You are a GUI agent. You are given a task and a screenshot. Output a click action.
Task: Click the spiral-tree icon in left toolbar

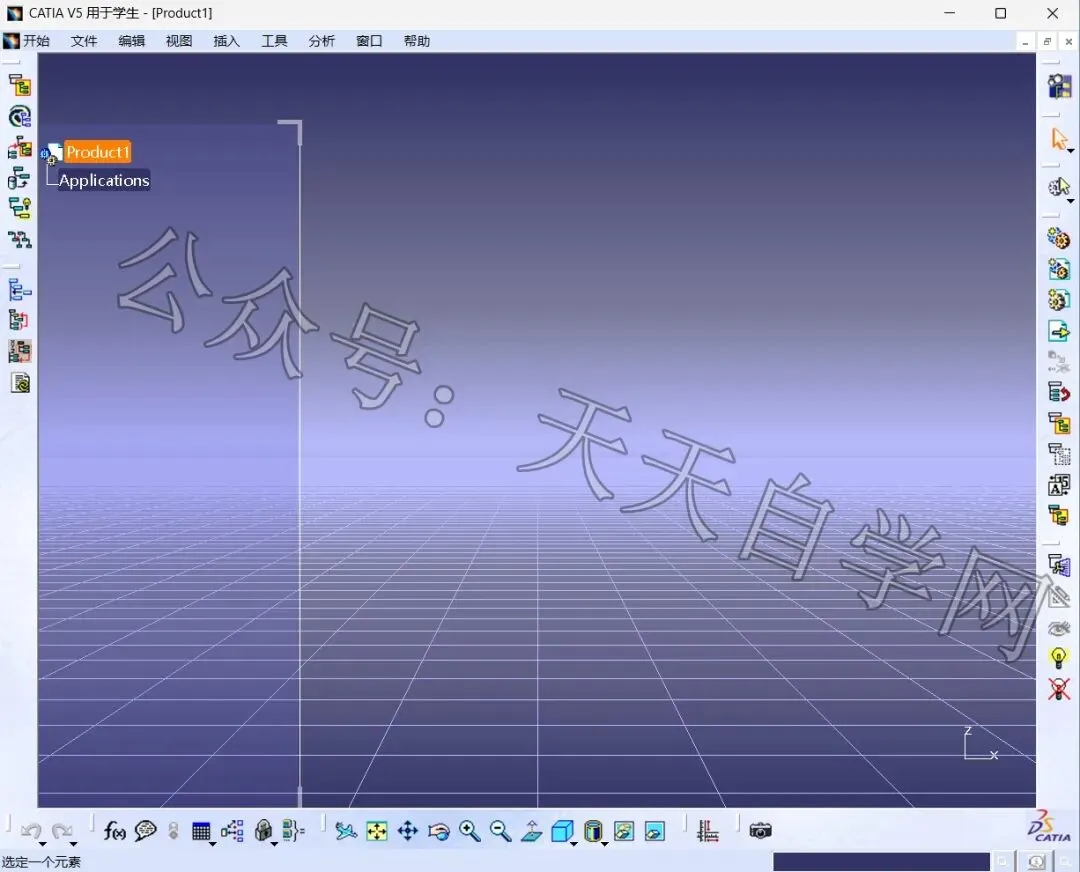point(19,116)
